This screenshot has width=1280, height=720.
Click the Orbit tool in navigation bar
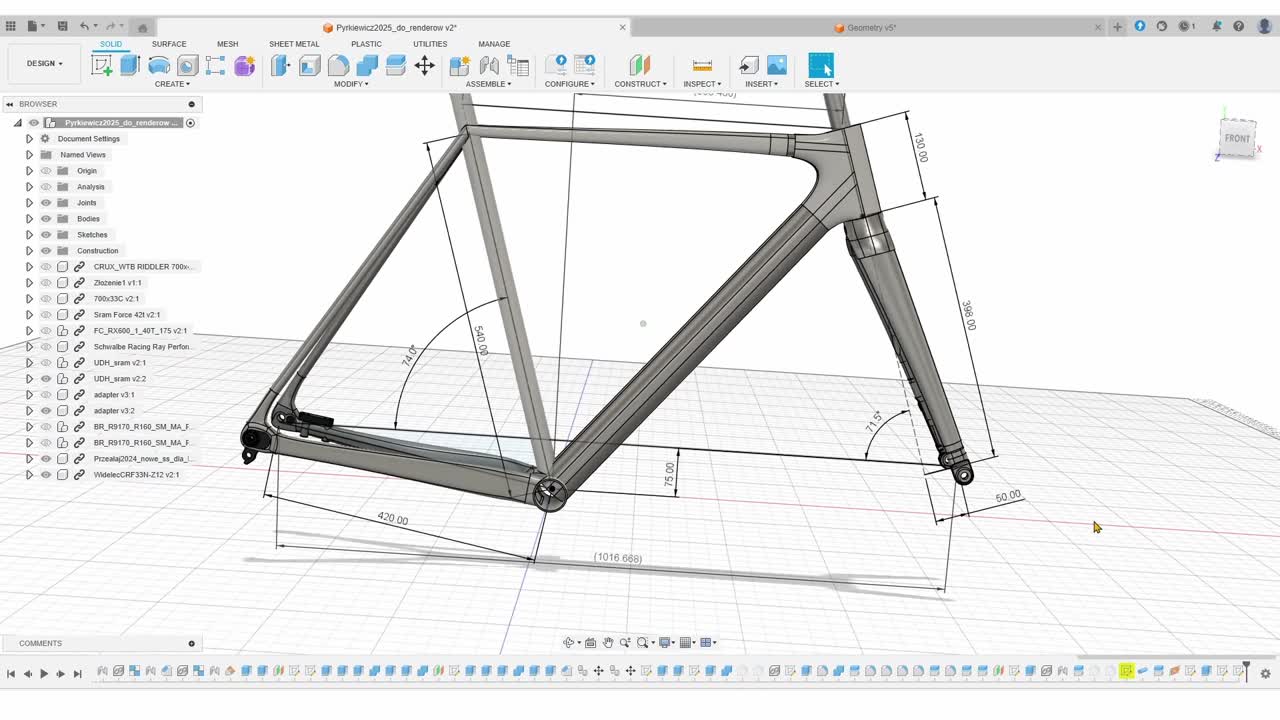pos(569,642)
